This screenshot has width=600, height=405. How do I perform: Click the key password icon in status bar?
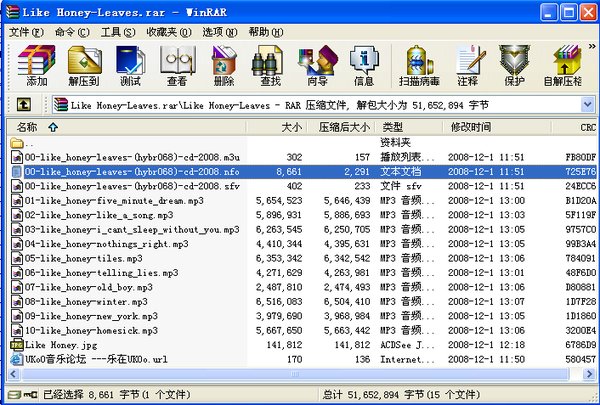click(31, 395)
